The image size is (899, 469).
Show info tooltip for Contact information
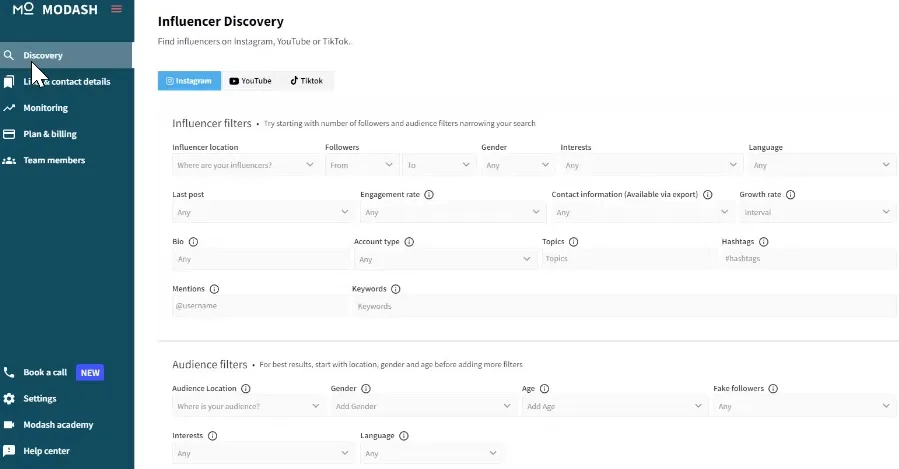708,194
